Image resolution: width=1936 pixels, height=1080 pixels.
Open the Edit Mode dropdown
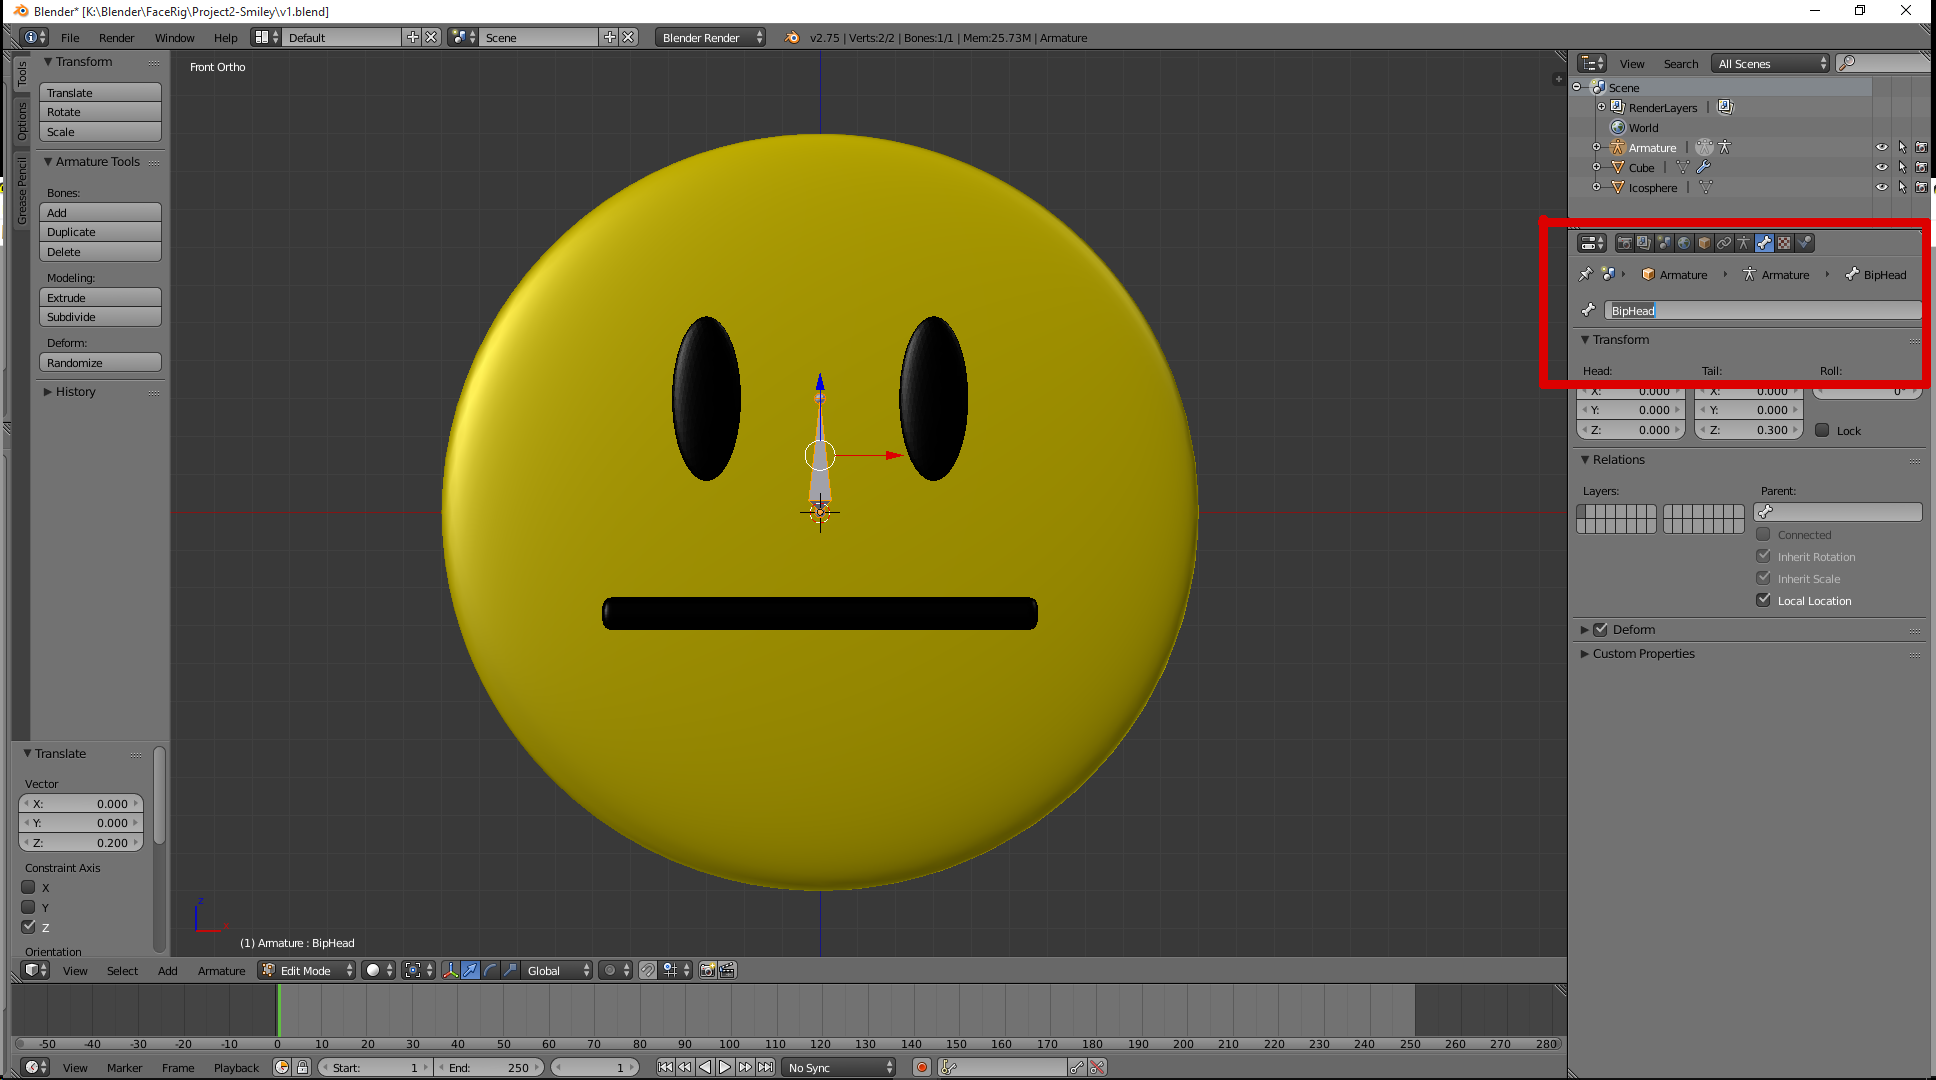pos(307,970)
